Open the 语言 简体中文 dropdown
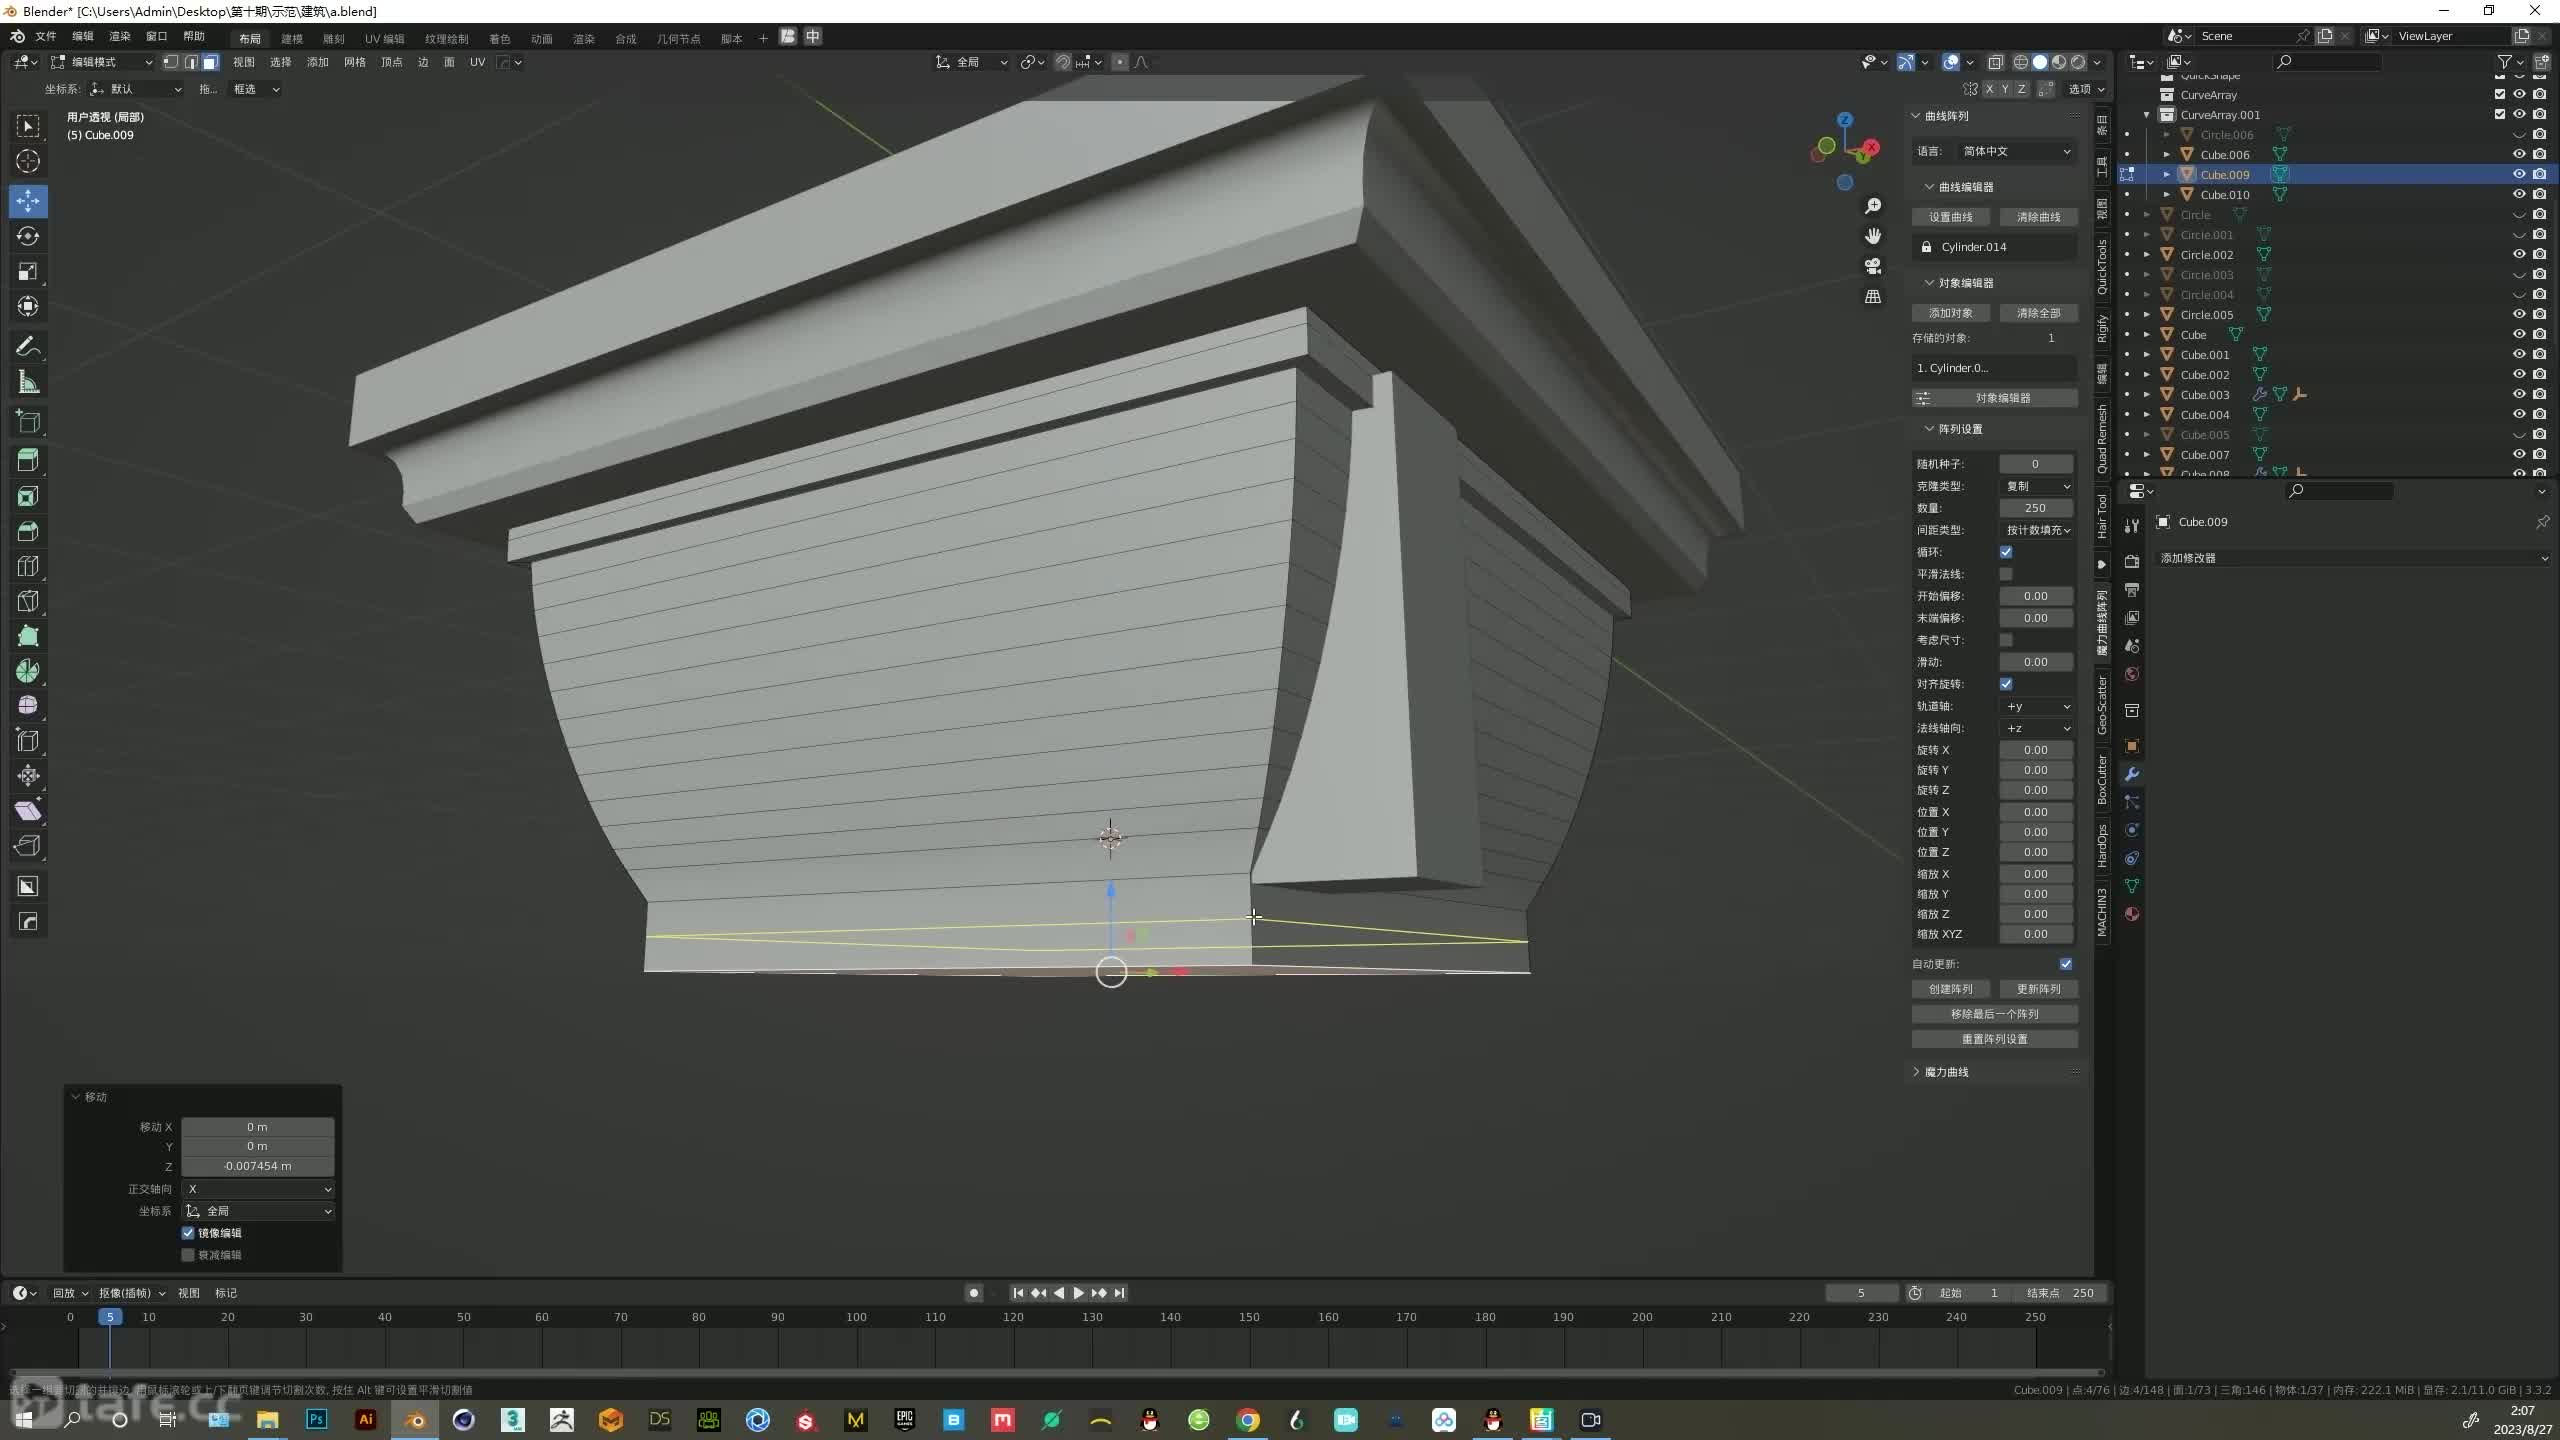Viewport: 2560px width, 1440px height. pyautogui.click(x=2014, y=151)
